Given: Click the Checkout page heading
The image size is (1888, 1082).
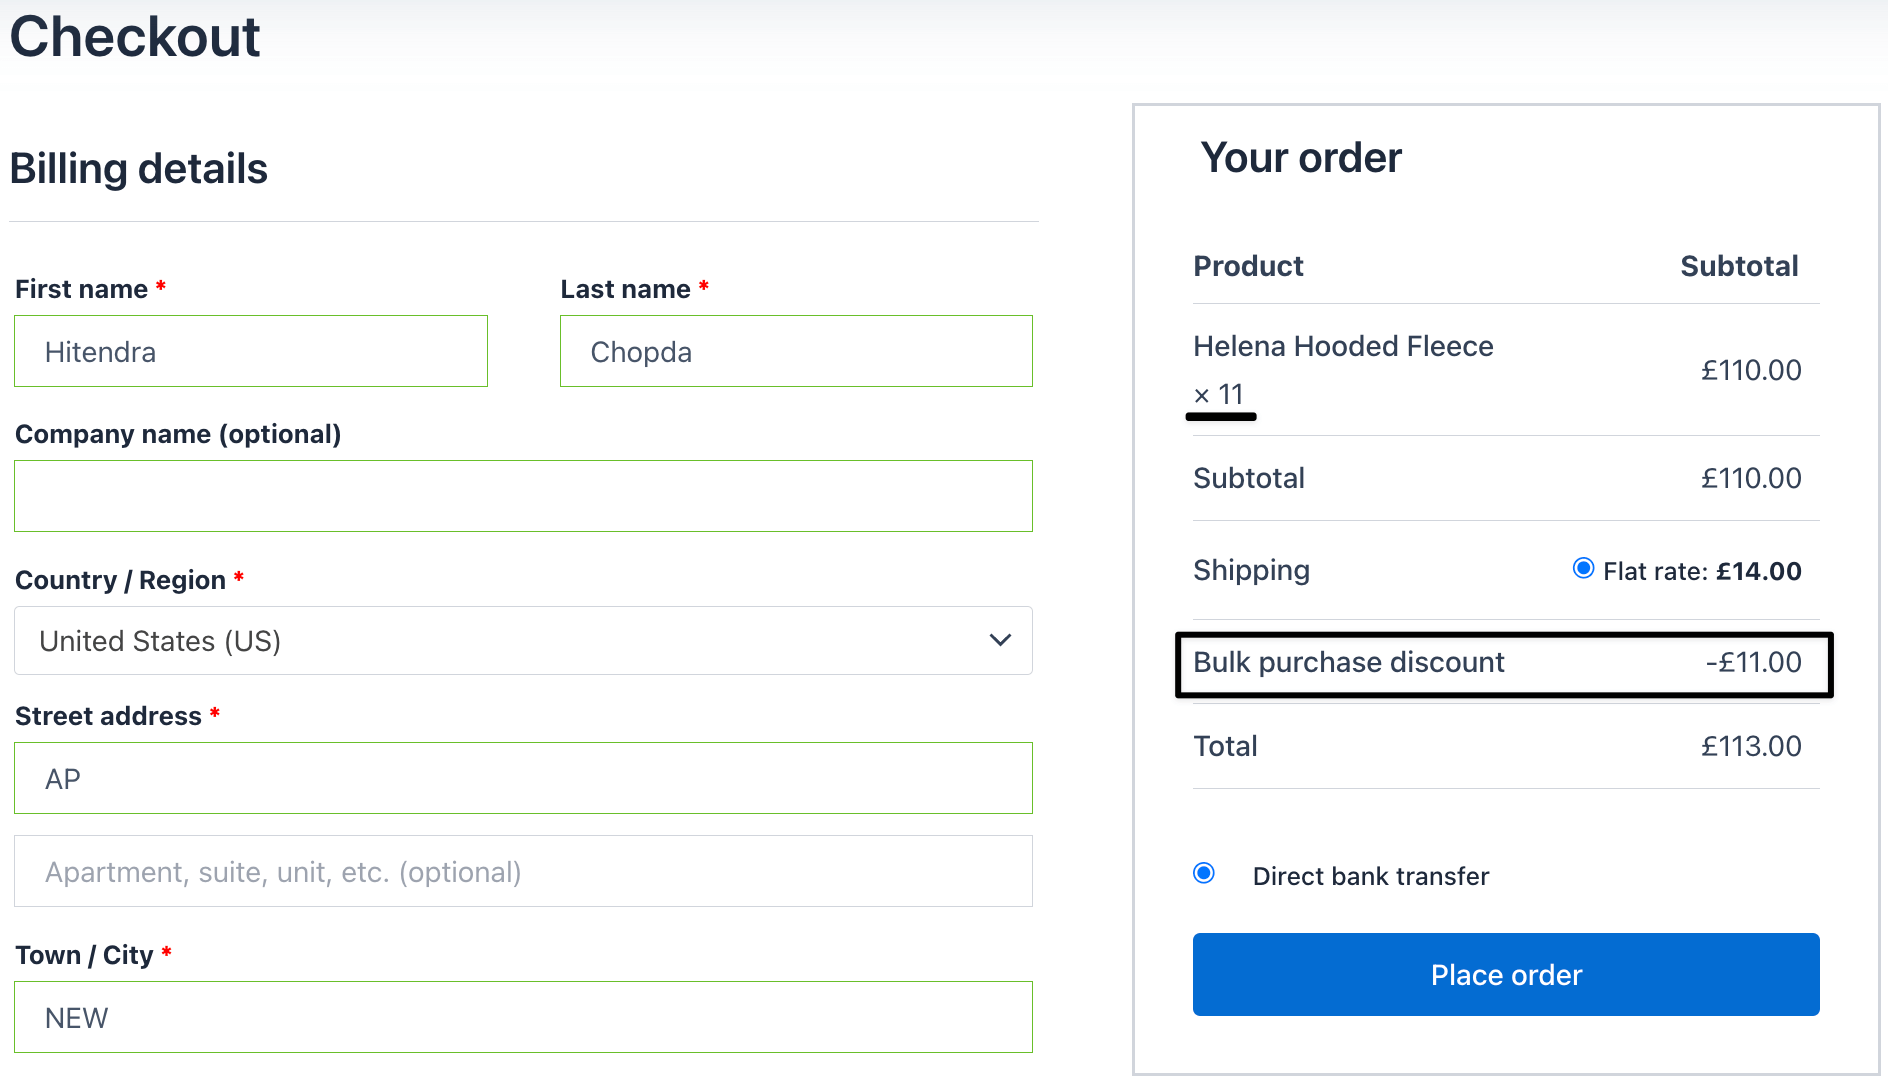Looking at the screenshot, I should [x=134, y=37].
